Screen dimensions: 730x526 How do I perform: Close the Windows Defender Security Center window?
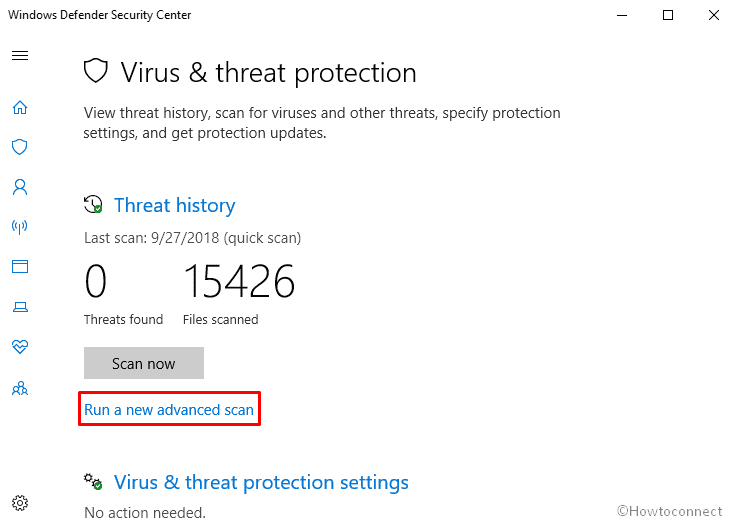[713, 15]
